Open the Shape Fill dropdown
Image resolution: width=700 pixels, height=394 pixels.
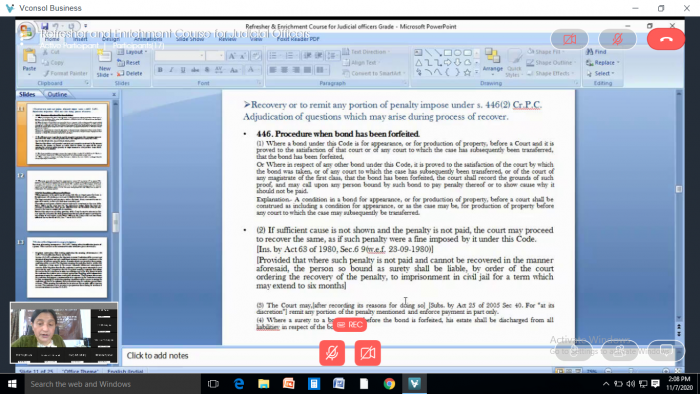coord(545,52)
